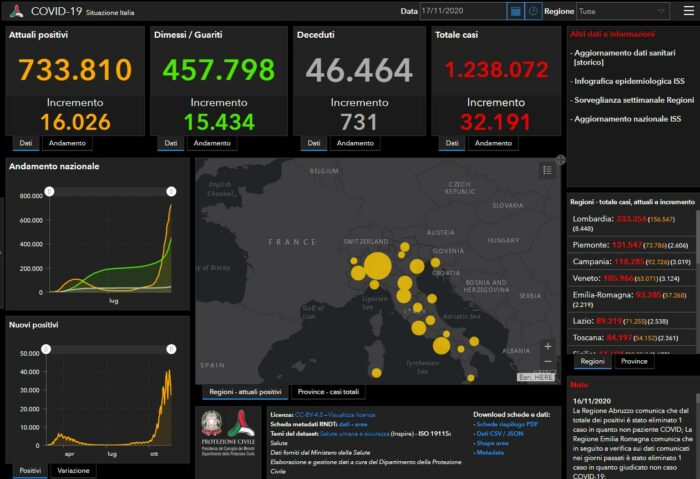
Task: Select Province tab in regions list
Action: tap(634, 361)
